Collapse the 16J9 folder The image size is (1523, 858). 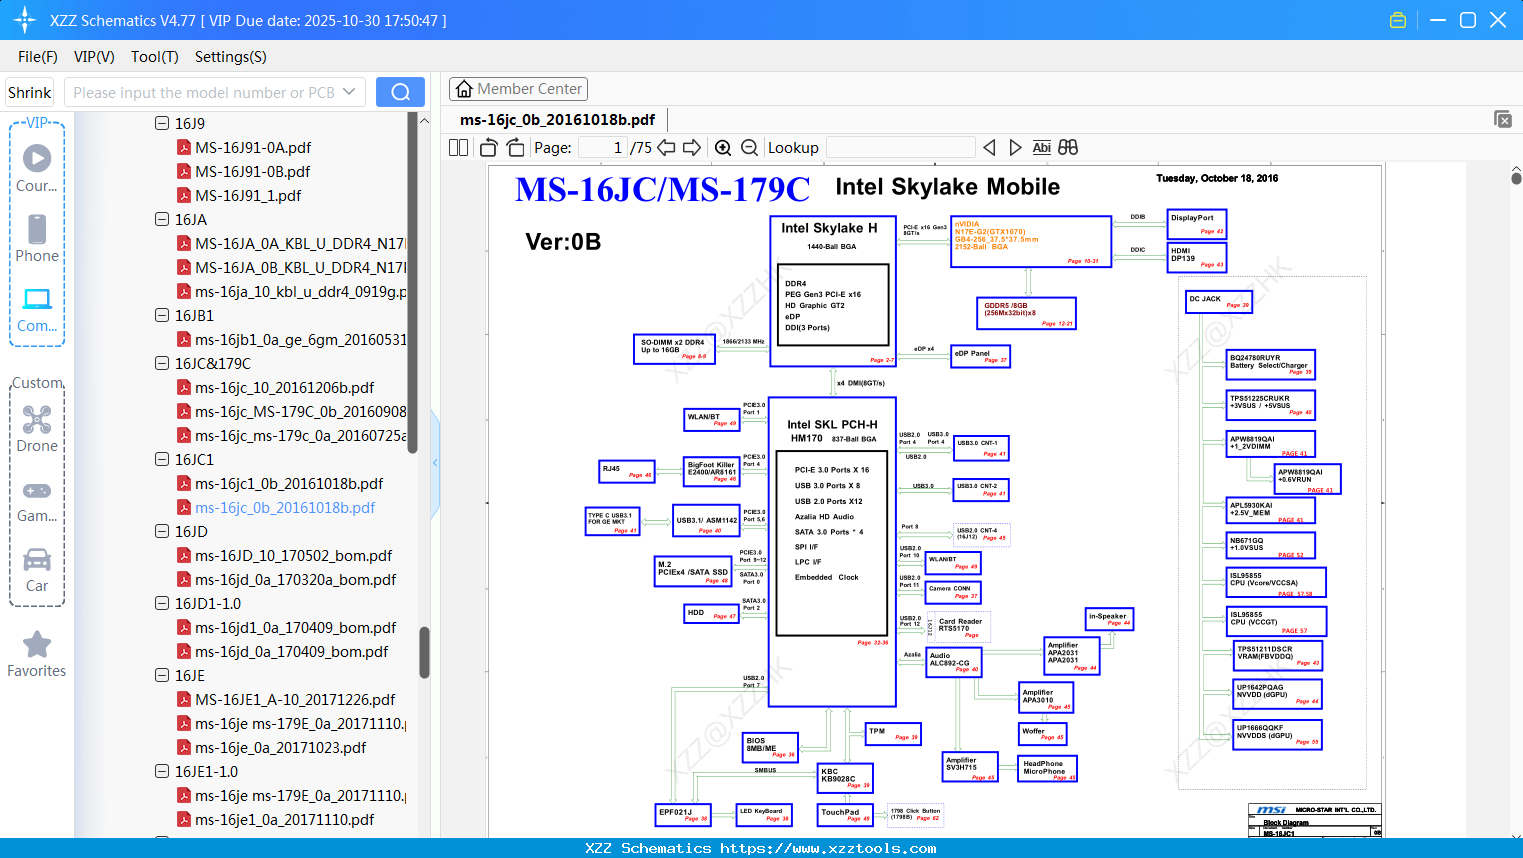pyautogui.click(x=162, y=123)
